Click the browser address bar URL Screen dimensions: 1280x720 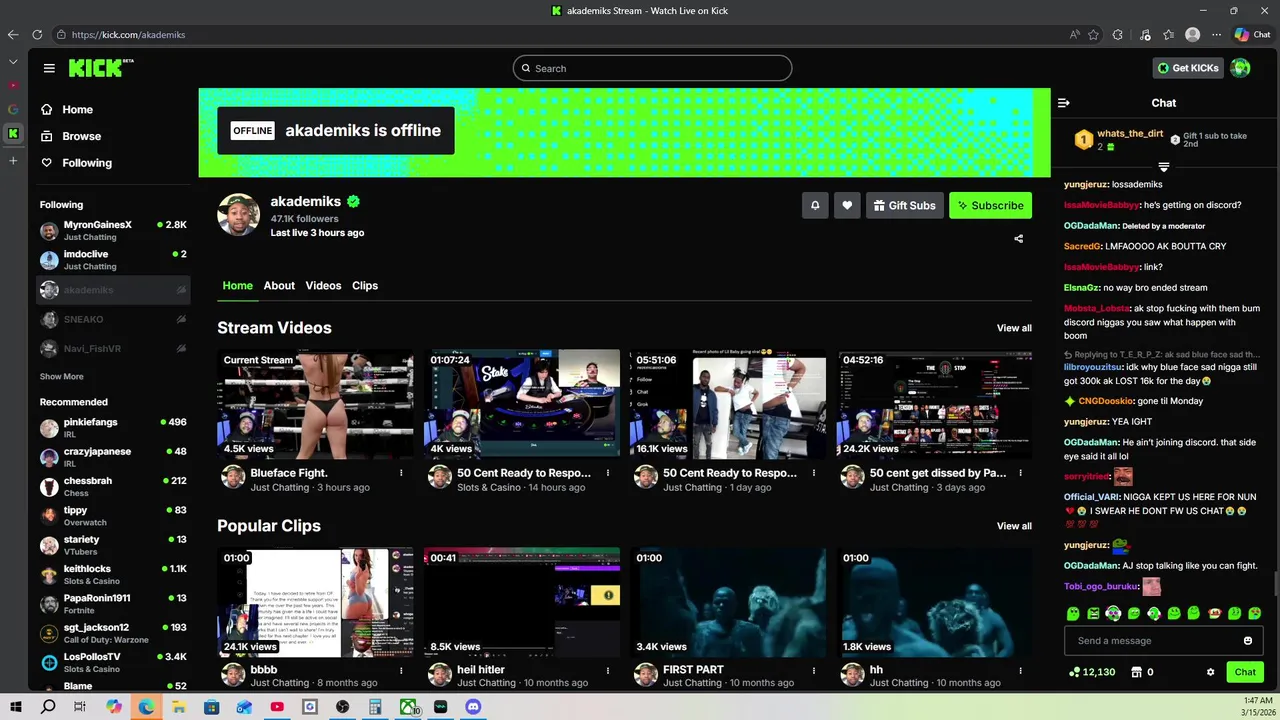pyautogui.click(x=128, y=34)
